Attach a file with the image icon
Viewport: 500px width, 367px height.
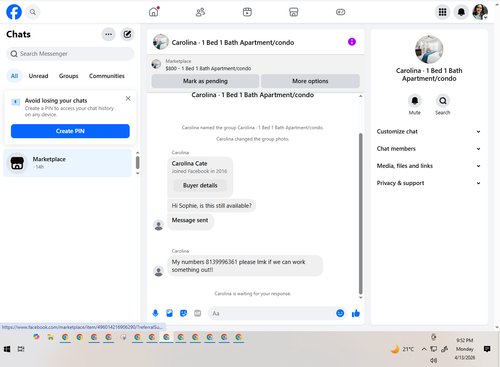[x=169, y=313]
